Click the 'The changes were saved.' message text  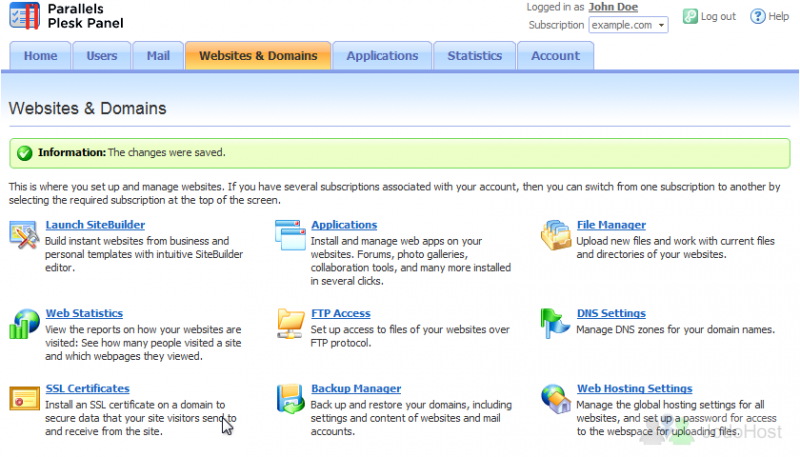click(167, 153)
